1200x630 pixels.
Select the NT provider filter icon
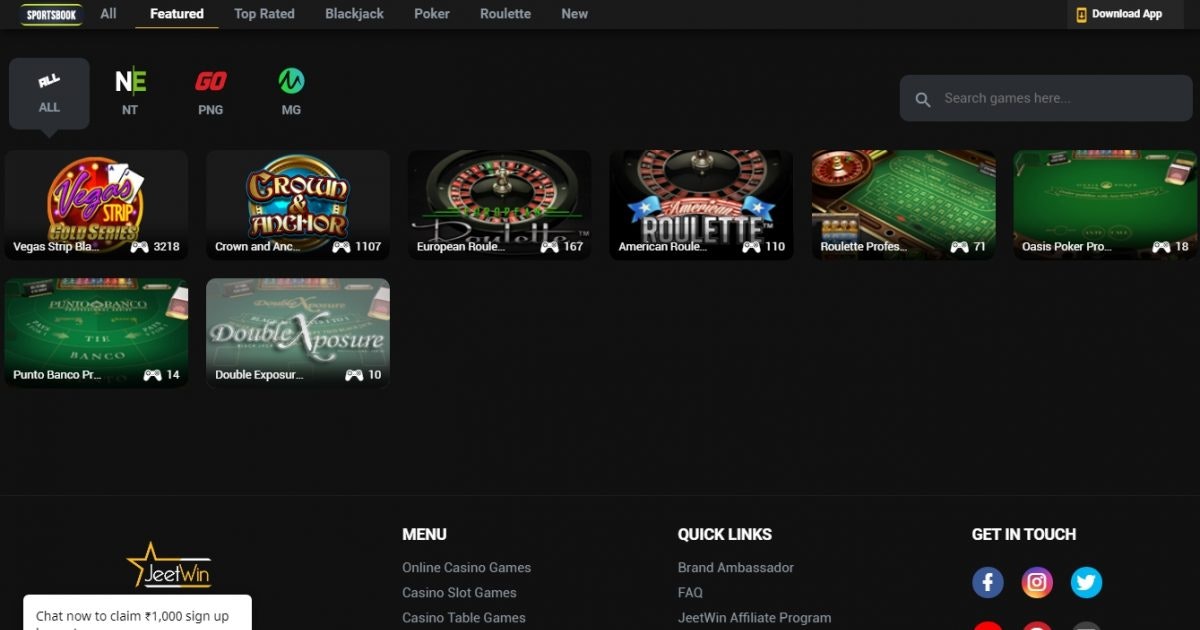(x=130, y=83)
